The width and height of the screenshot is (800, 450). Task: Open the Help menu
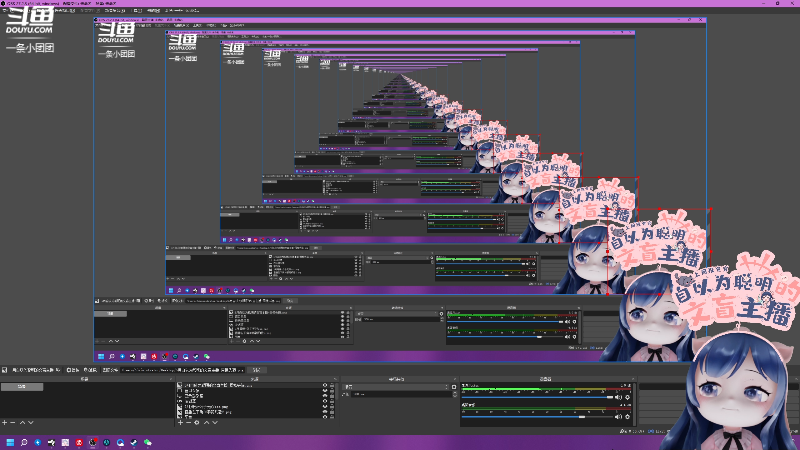(154, 10)
